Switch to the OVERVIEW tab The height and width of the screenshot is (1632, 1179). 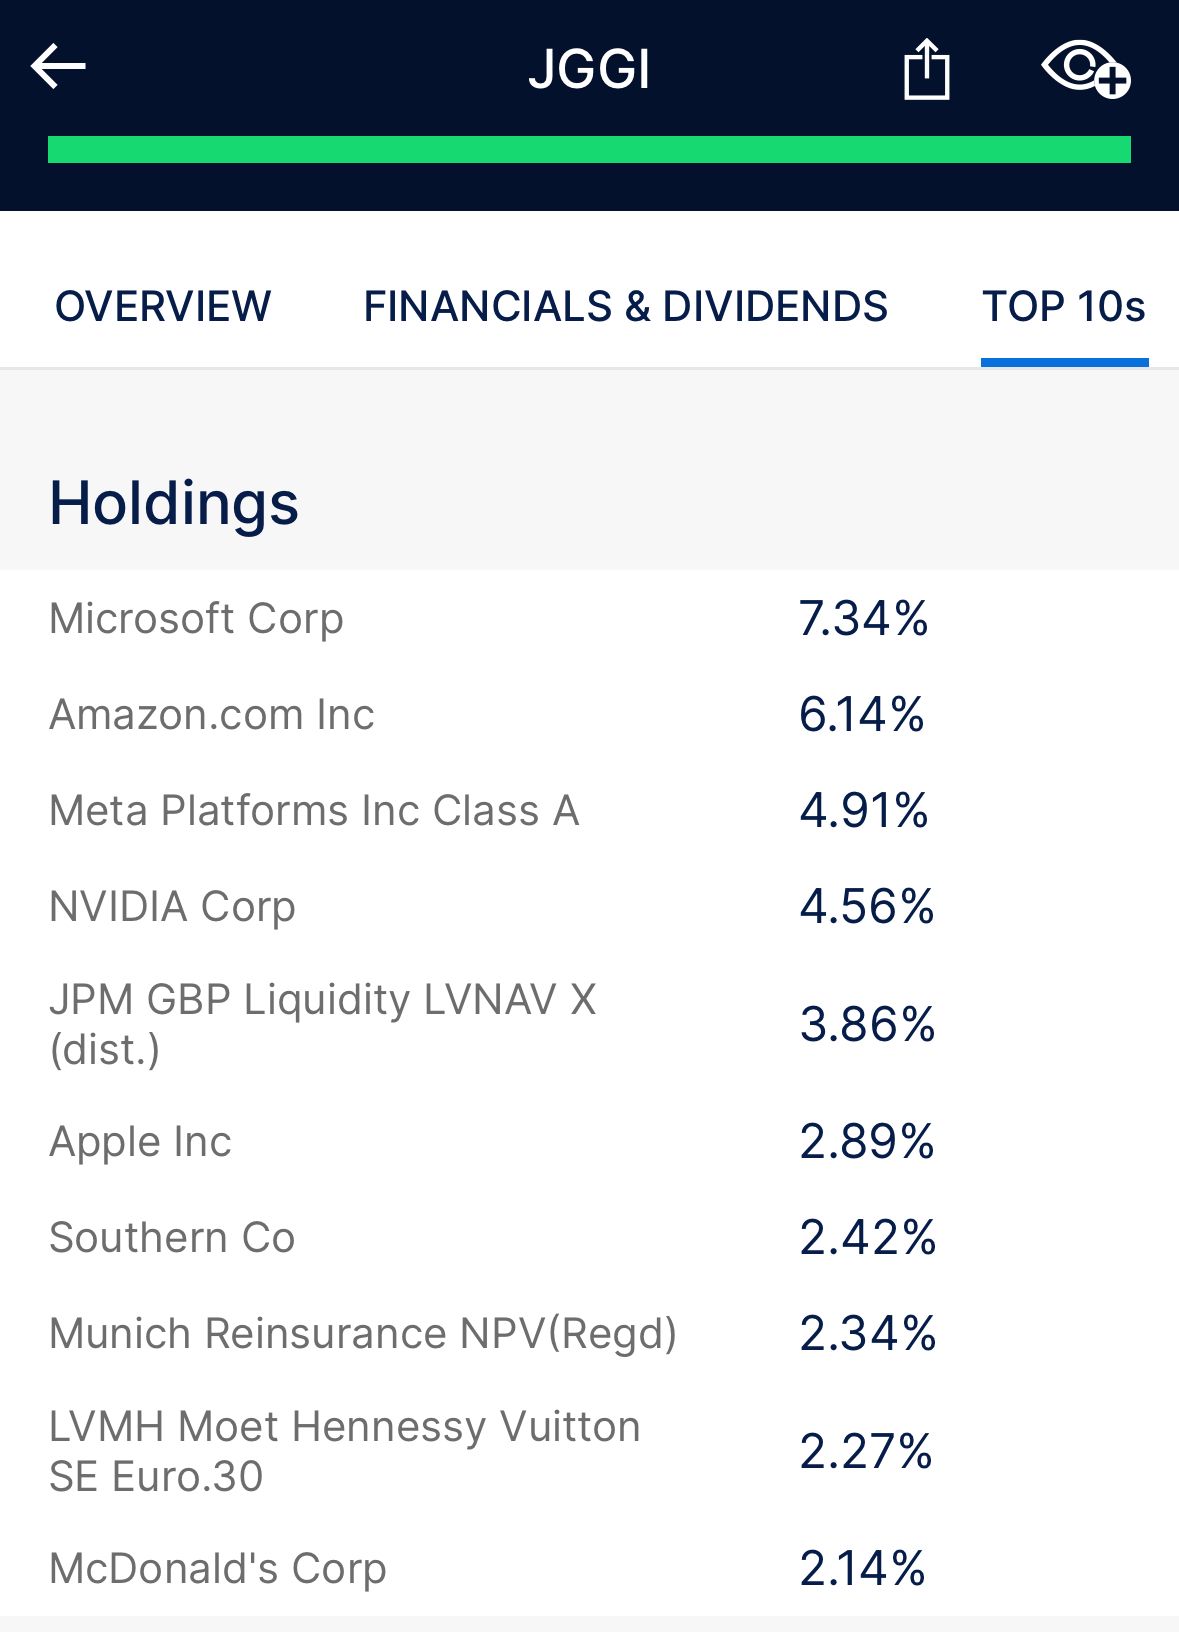click(x=163, y=306)
